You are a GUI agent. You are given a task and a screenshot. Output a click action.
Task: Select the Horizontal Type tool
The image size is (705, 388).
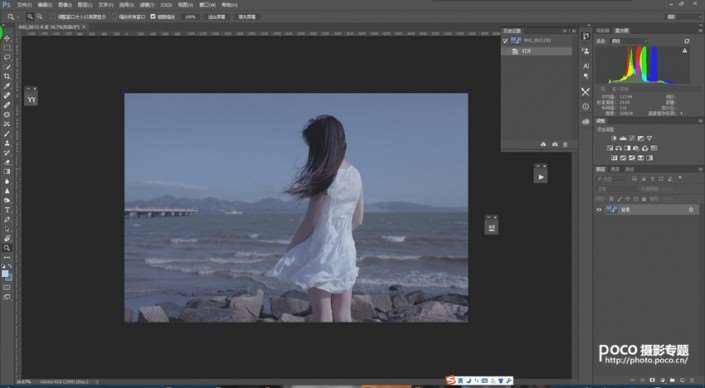(x=7, y=210)
